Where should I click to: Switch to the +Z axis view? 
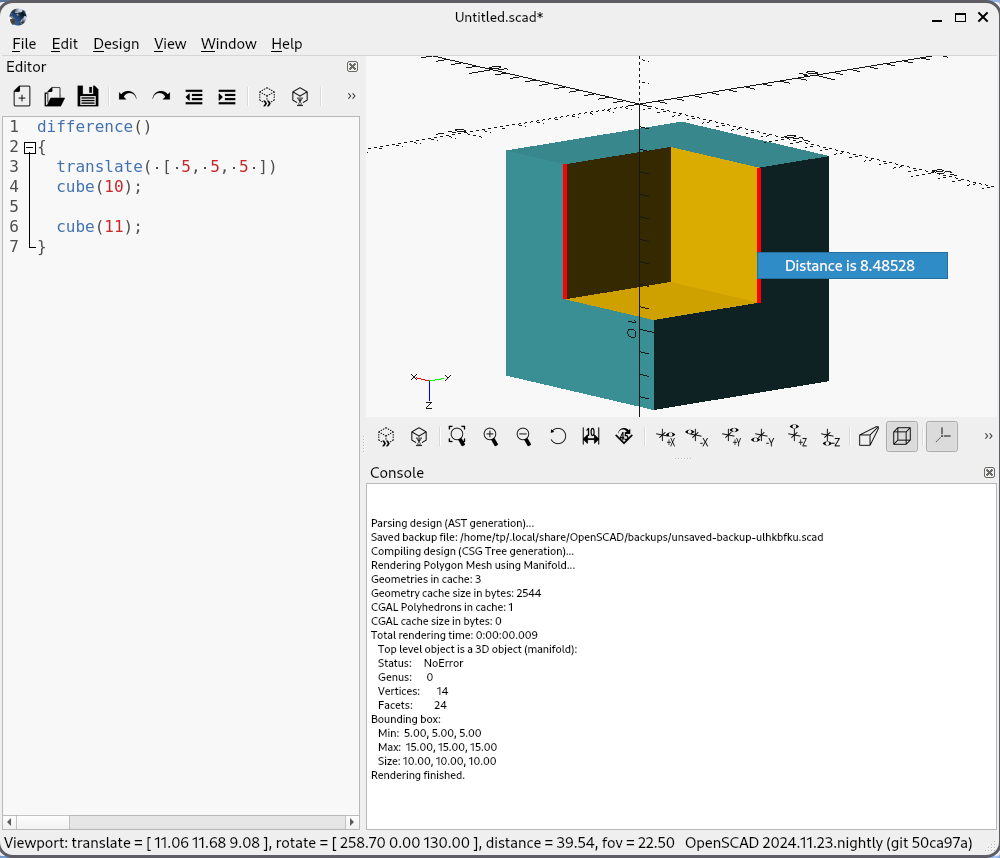[x=797, y=436]
